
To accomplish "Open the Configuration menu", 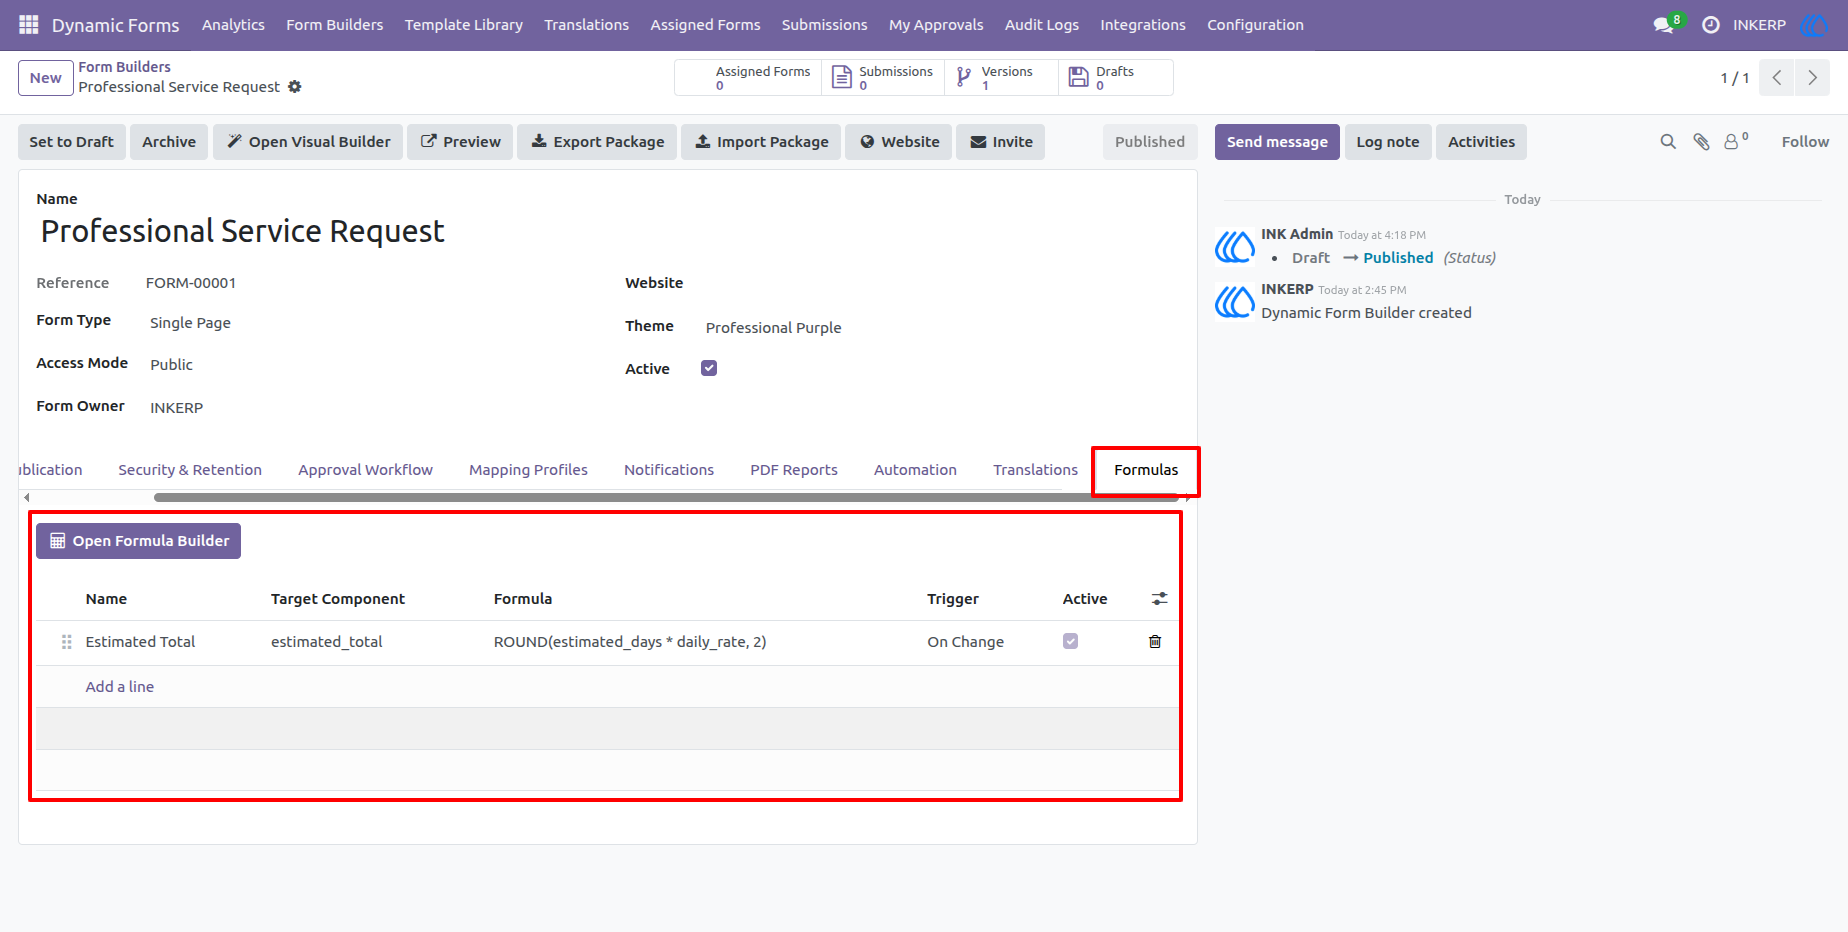I will [x=1255, y=25].
